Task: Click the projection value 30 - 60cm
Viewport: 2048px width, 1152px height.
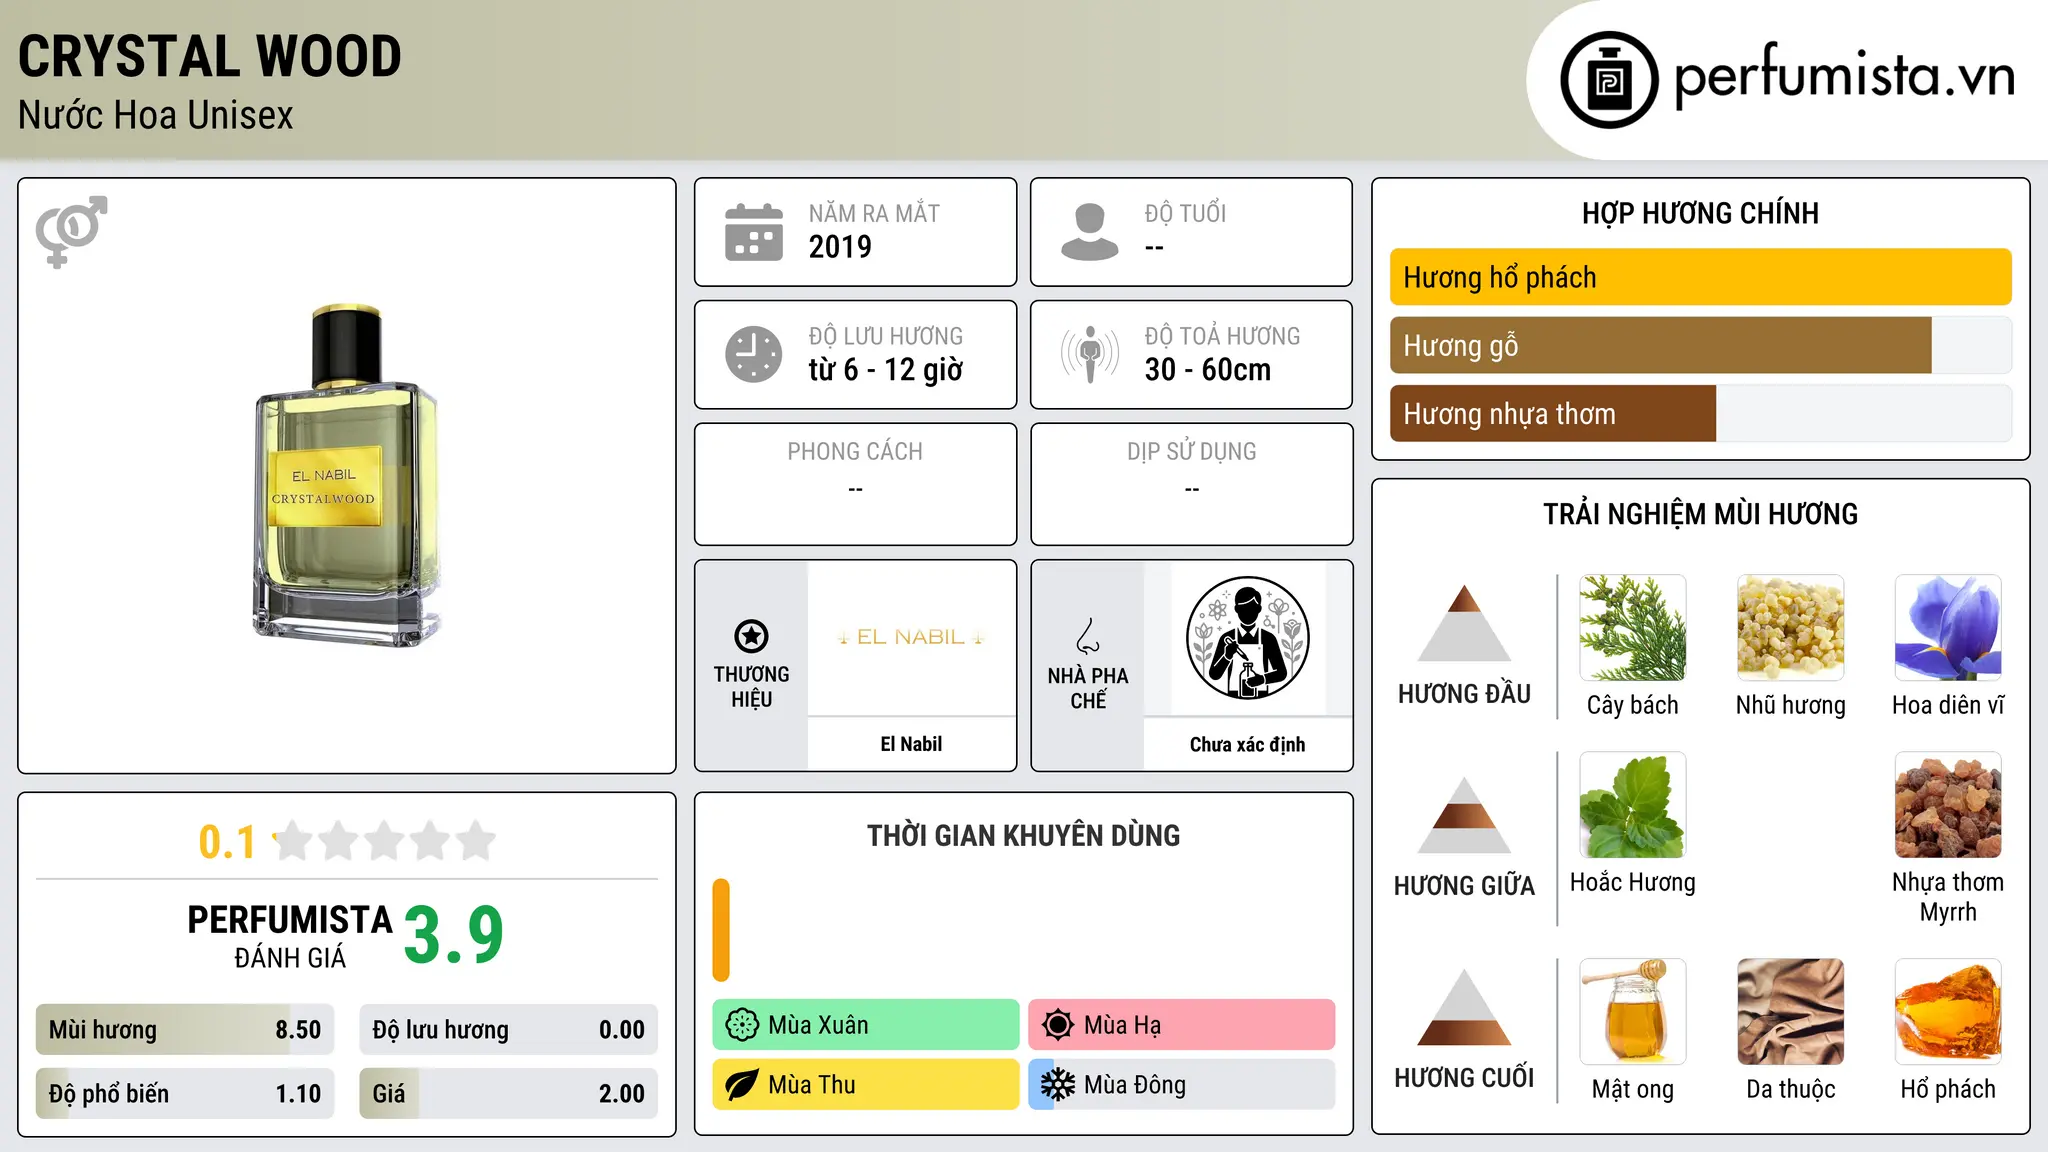Action: [x=1208, y=370]
